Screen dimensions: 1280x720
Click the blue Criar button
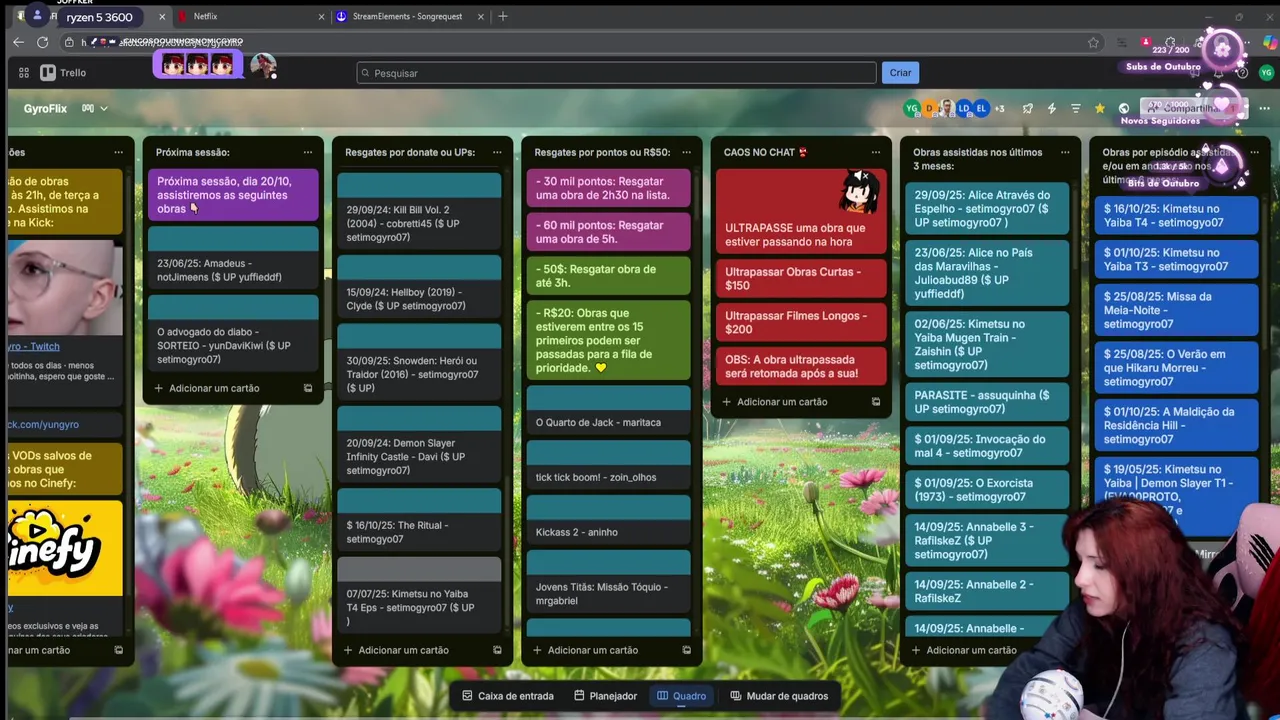pos(900,73)
